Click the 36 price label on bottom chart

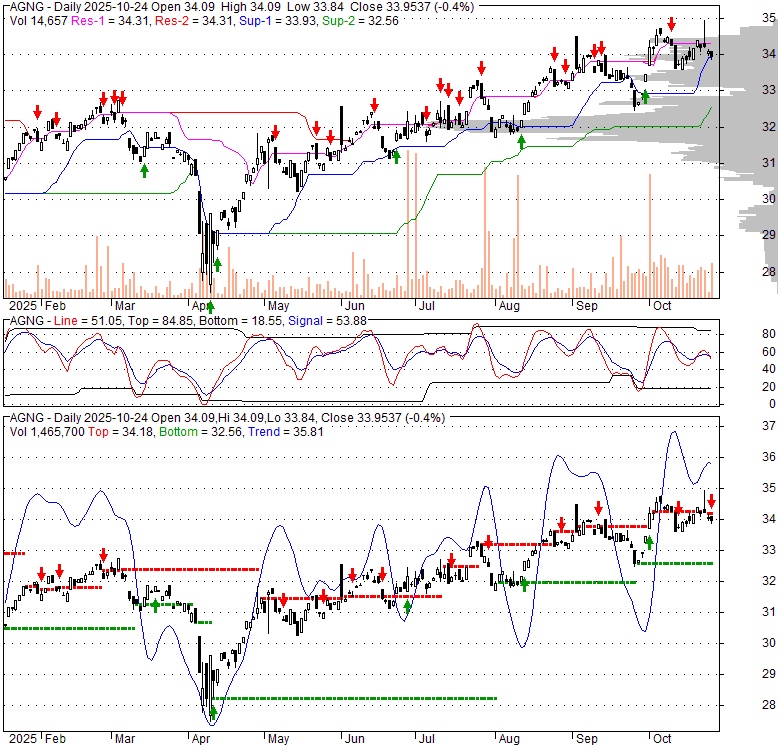tap(769, 457)
